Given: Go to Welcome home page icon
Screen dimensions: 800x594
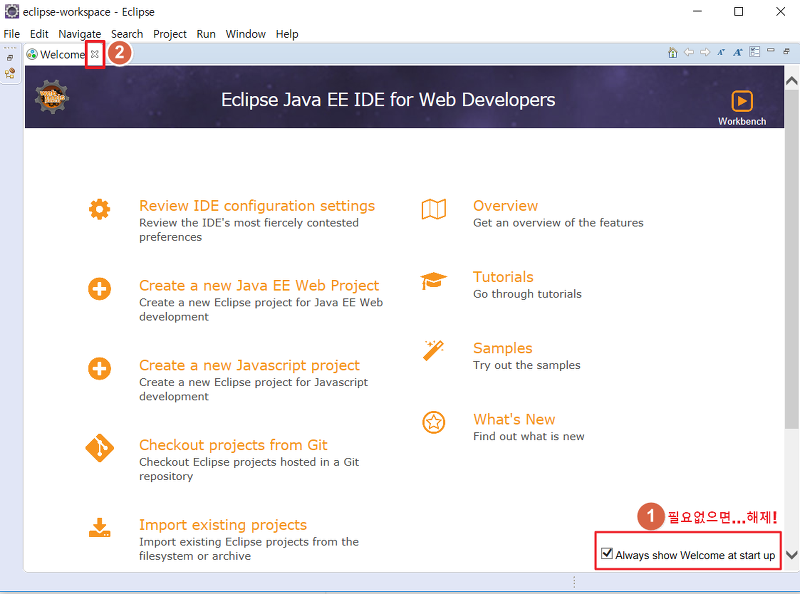Looking at the screenshot, I should coord(673,53).
